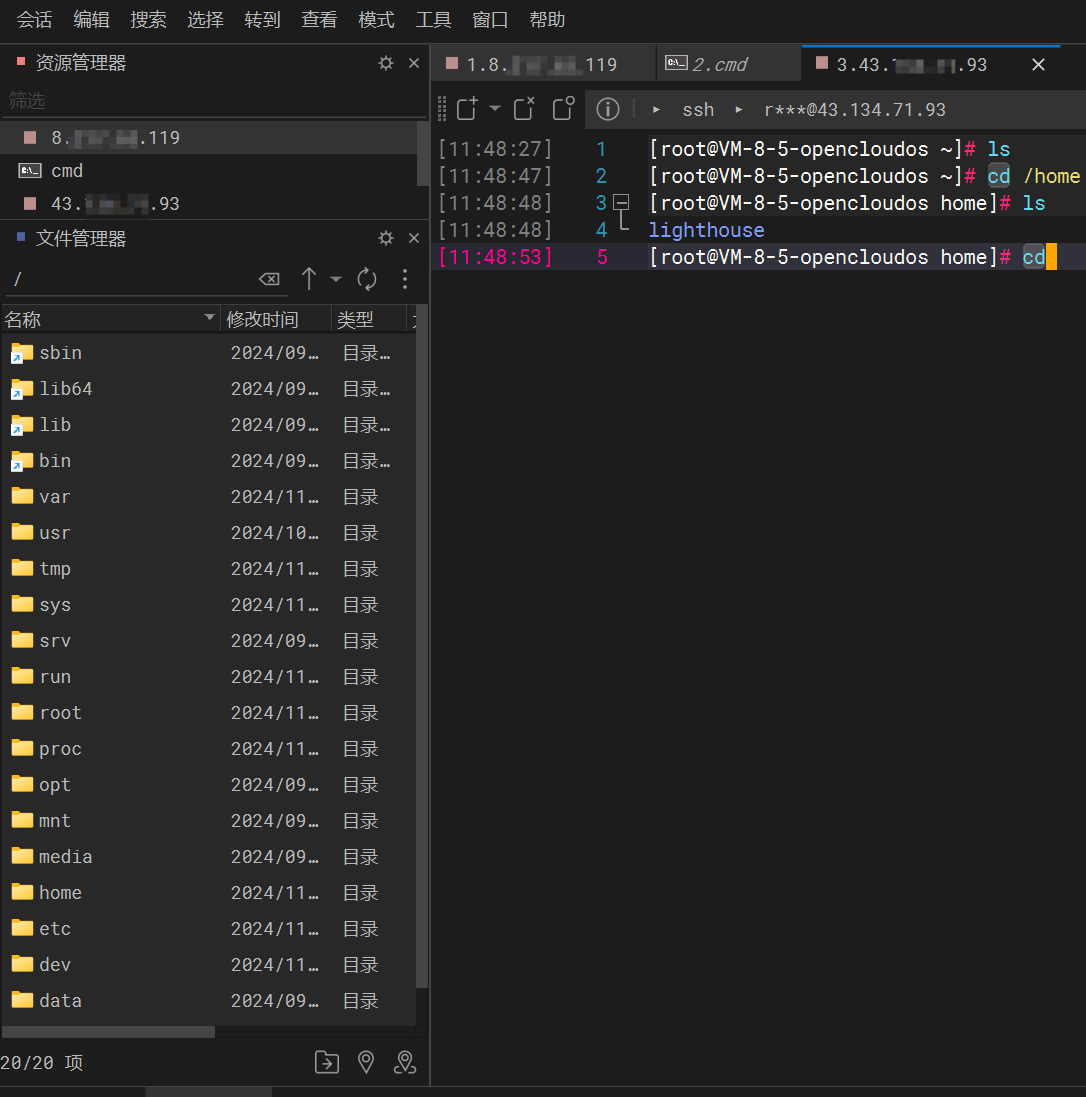Viewport: 1086px width, 1097px height.
Task: Switch to session tab ending in 119
Action: [544, 64]
